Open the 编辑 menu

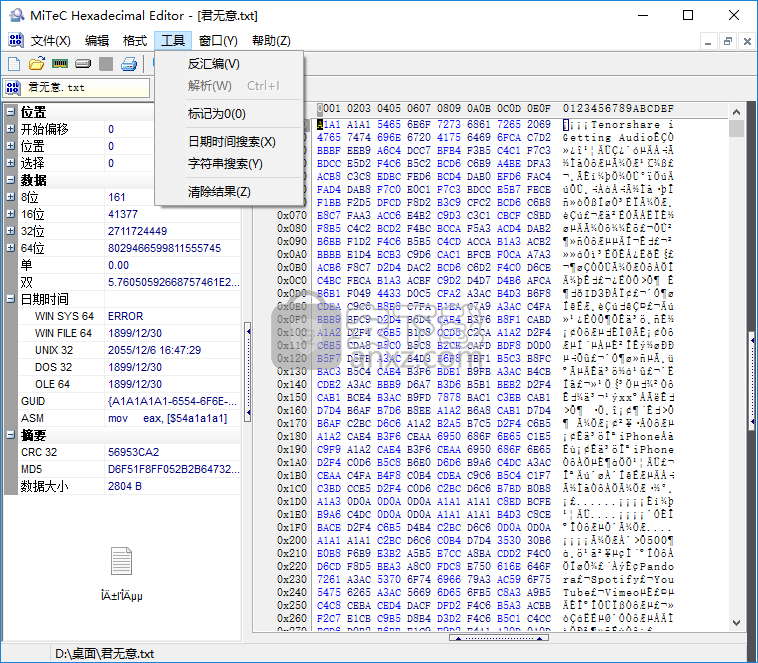(x=97, y=41)
